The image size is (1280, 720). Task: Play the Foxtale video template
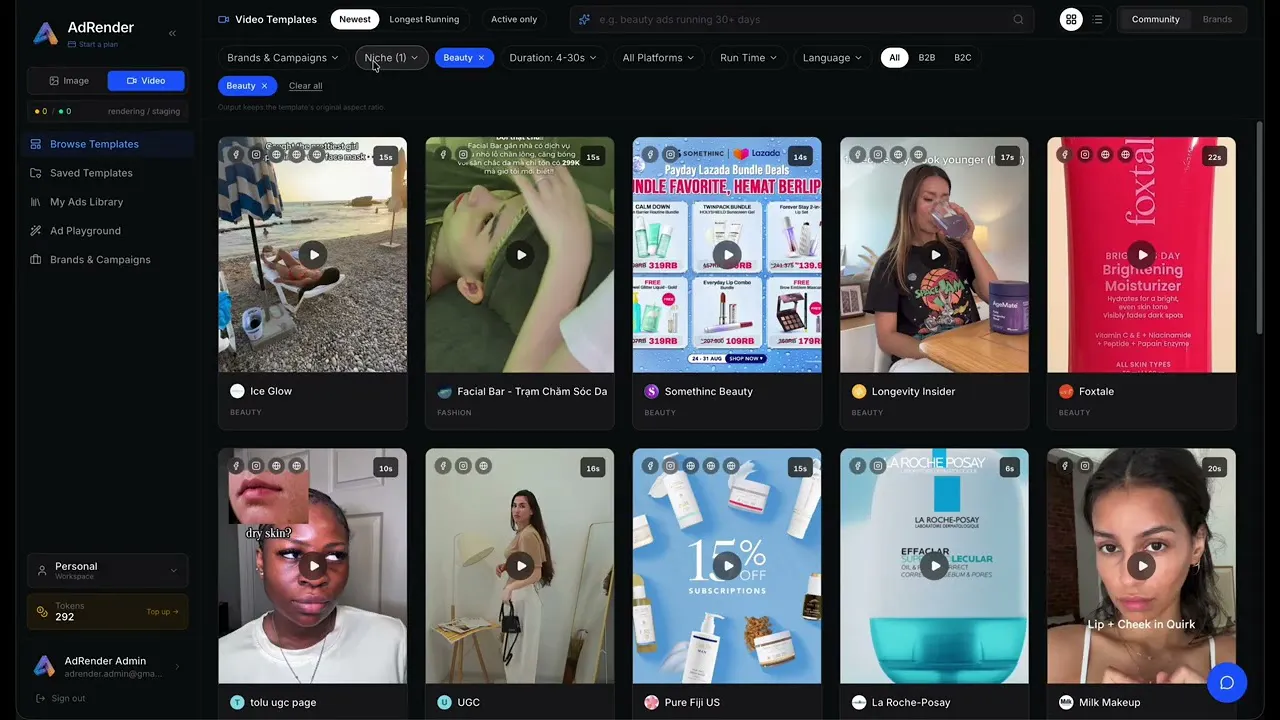point(1141,255)
